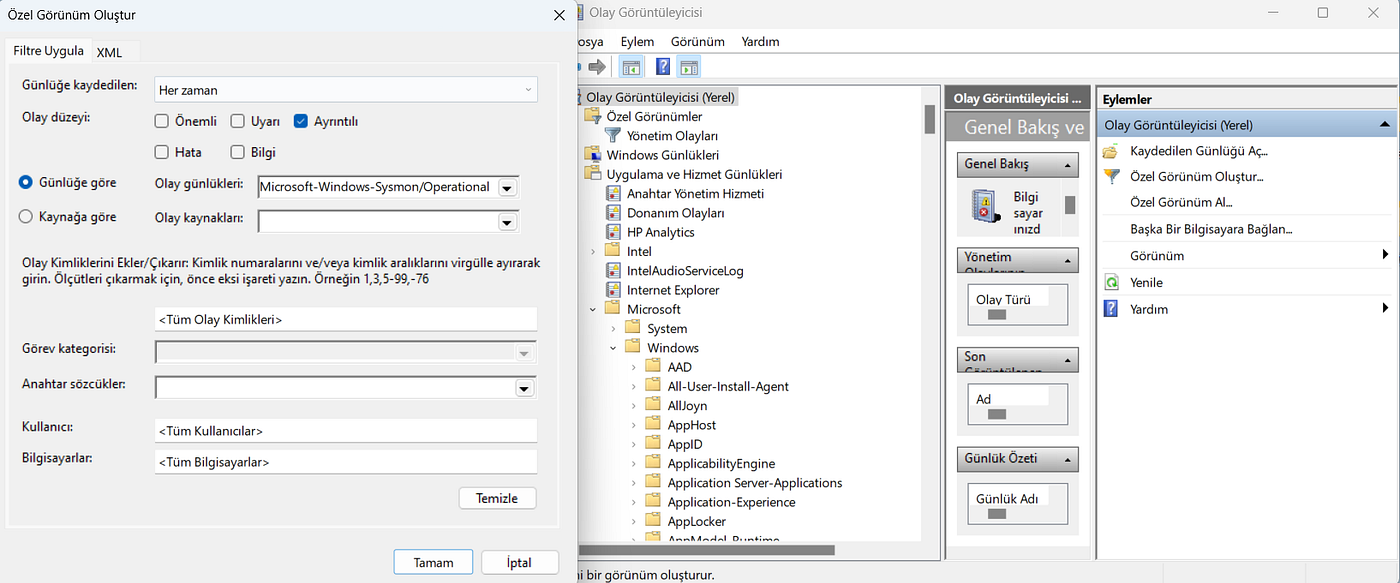Select the Günlüğe göre radio button

point(27,183)
